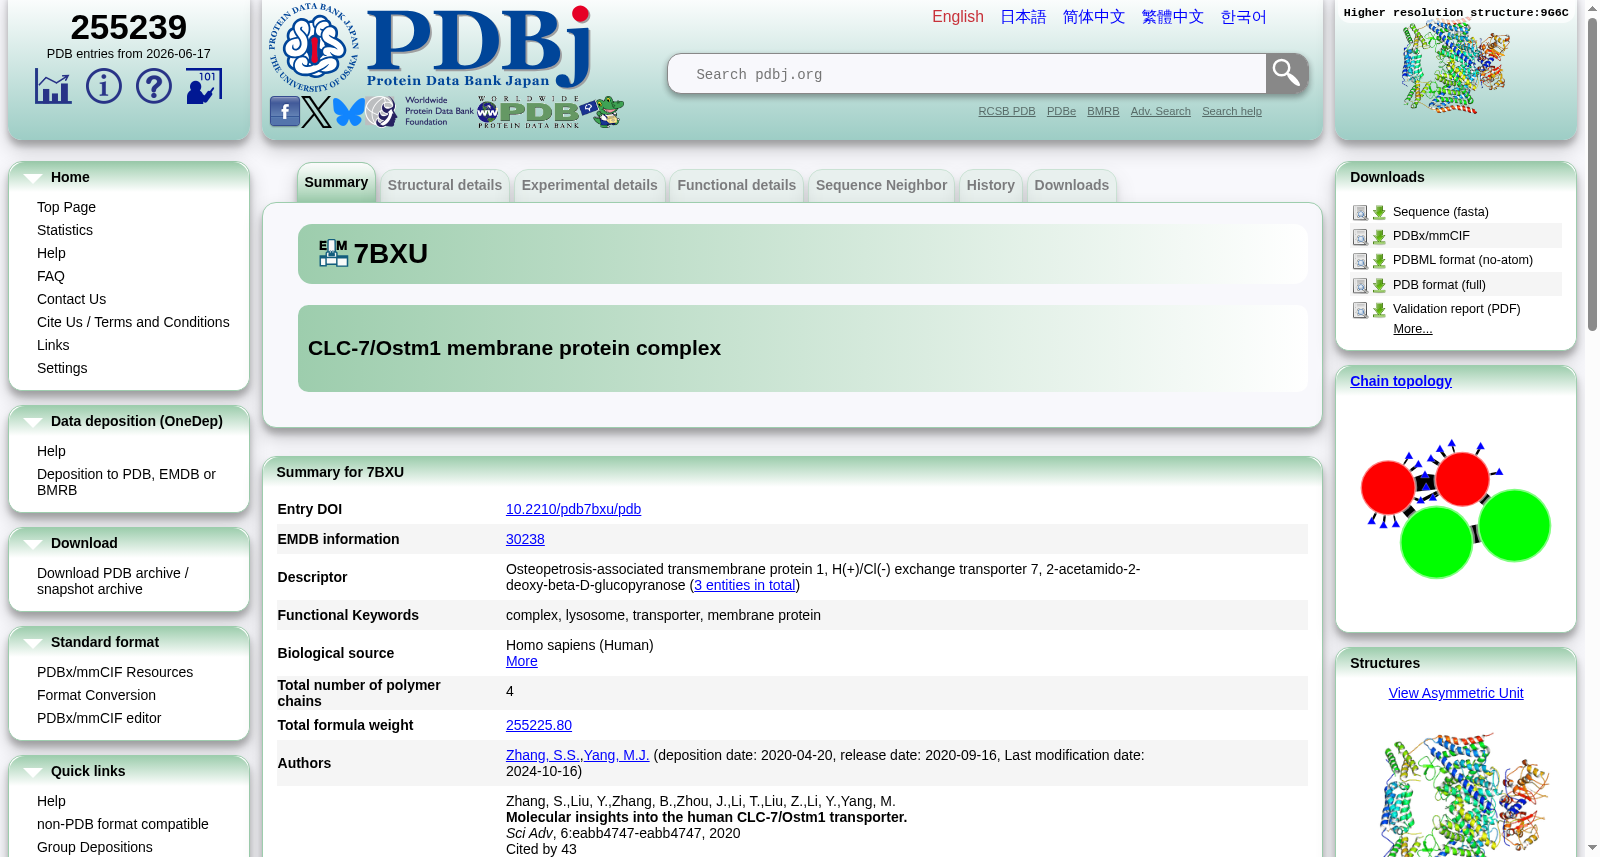The image size is (1600, 857).
Task: Download Sequence (fasta) green arrow icon
Action: coord(1379,212)
